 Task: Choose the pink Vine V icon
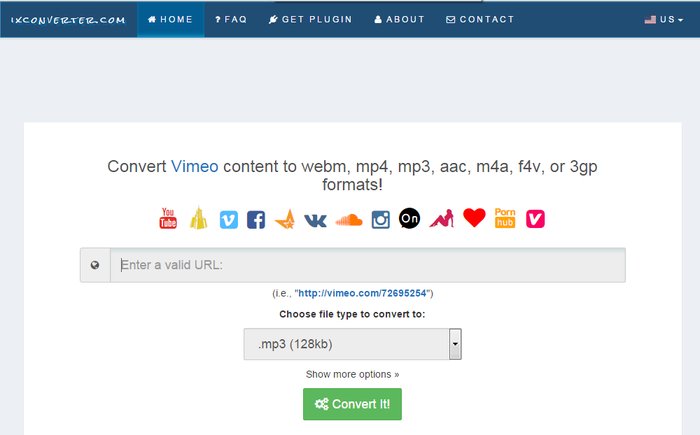click(x=535, y=219)
